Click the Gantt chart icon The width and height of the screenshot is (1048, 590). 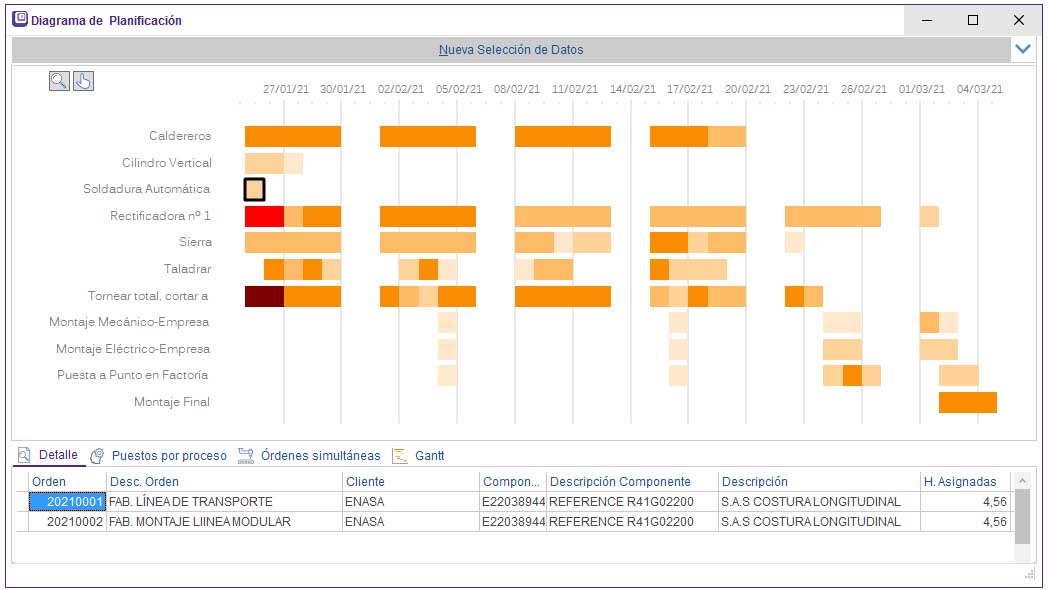[400, 456]
